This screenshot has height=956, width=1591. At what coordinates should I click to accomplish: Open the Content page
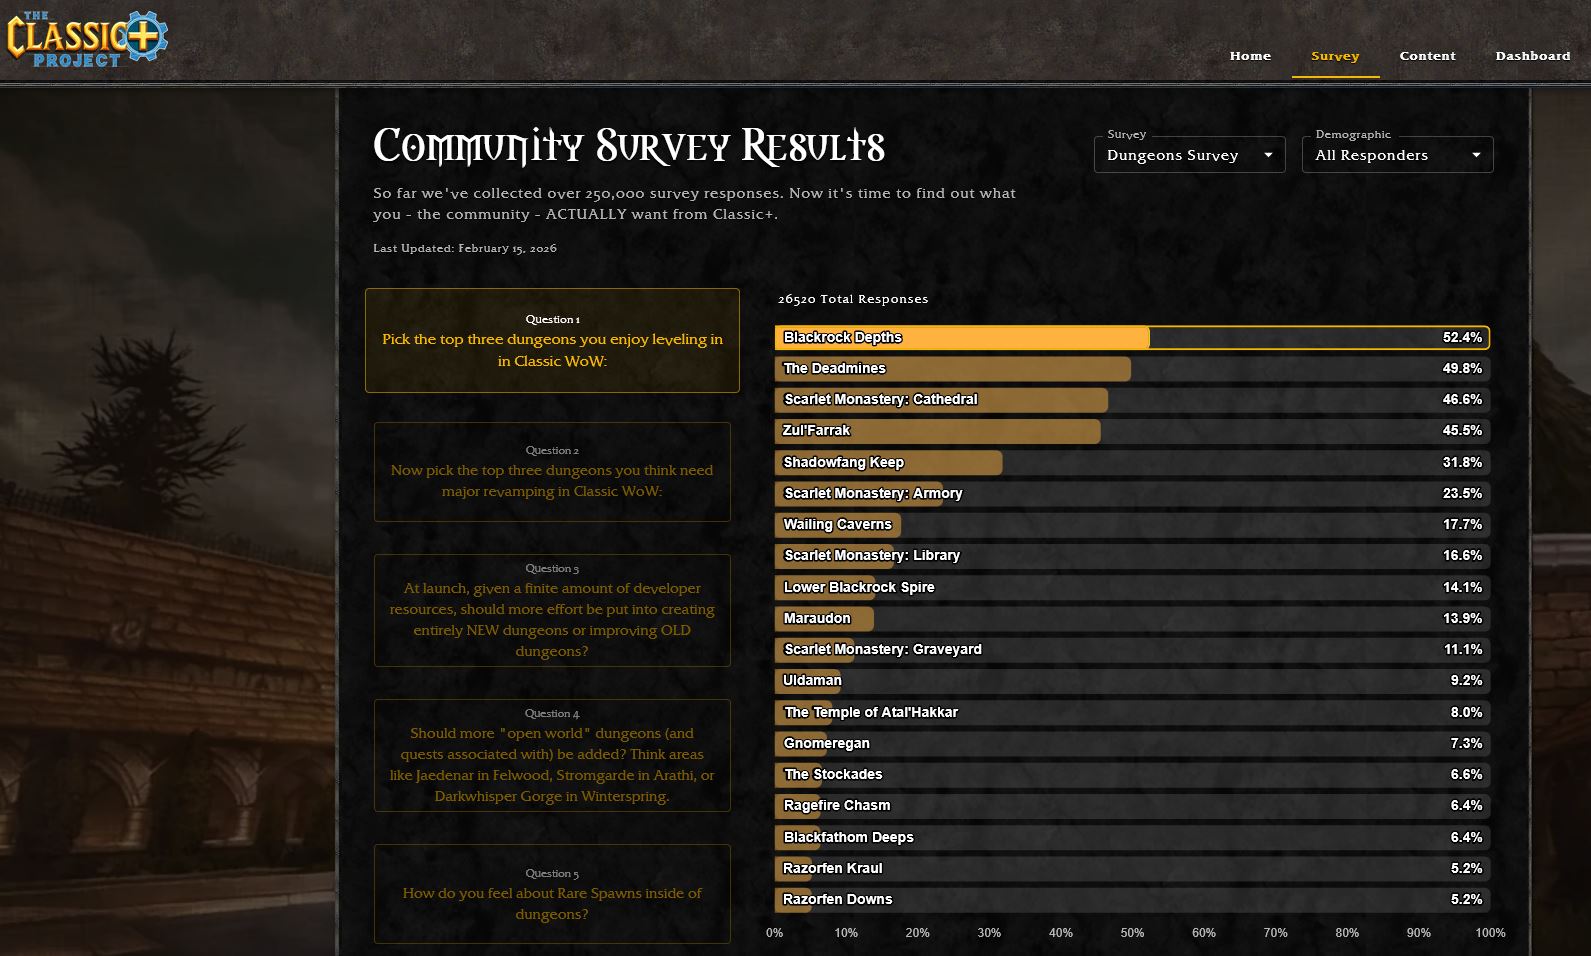tap(1427, 56)
